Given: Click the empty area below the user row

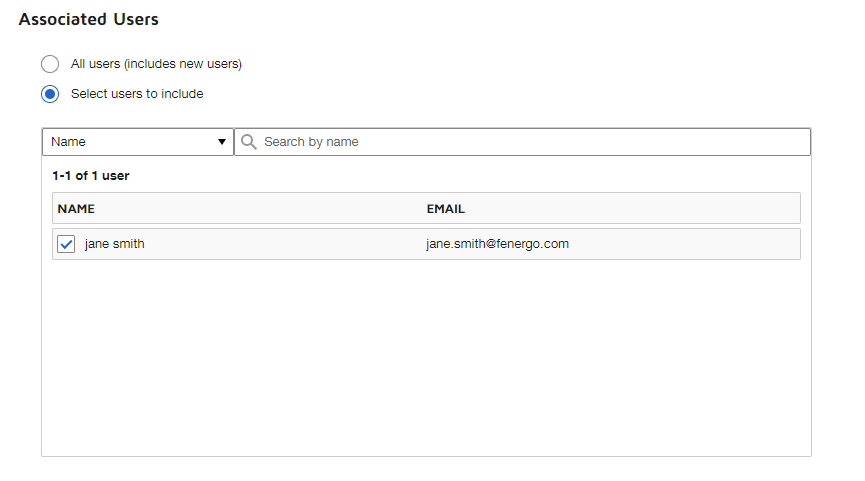Looking at the screenshot, I should click(426, 360).
